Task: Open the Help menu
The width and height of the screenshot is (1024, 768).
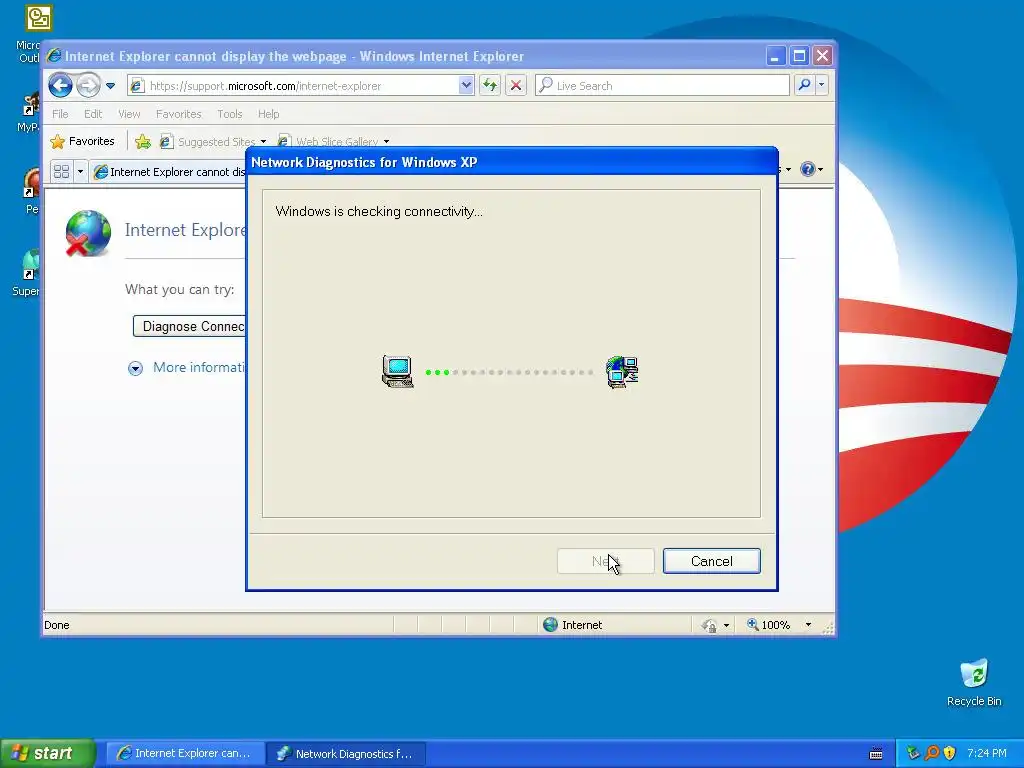Action: tap(268, 114)
